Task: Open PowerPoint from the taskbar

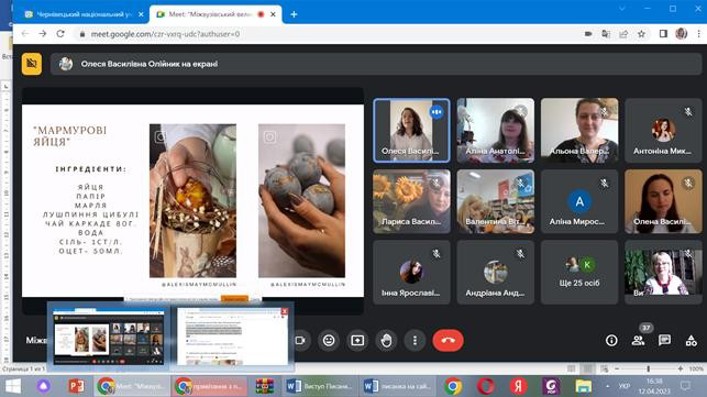Action: (76, 387)
